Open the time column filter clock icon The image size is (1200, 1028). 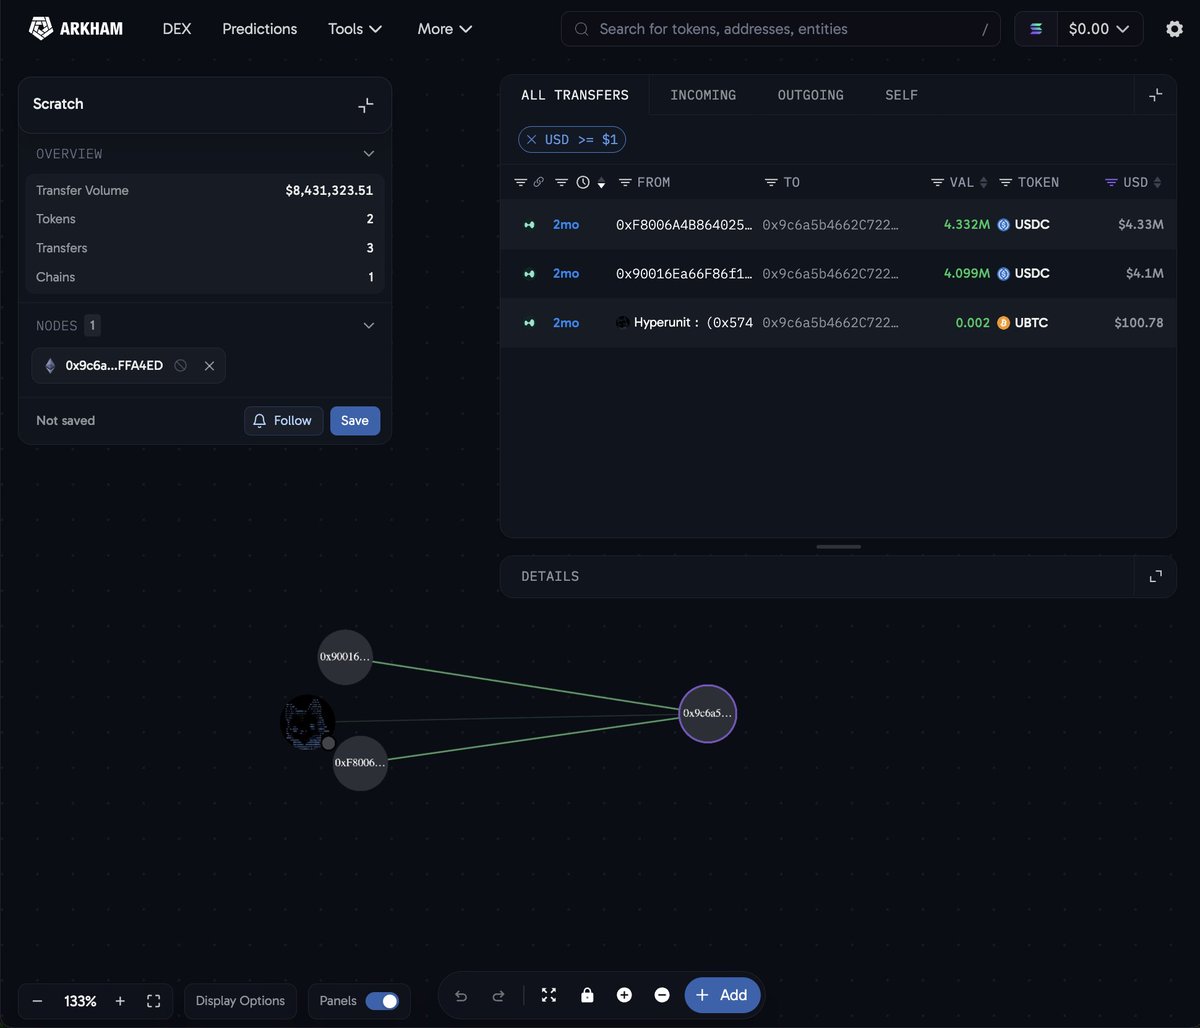pyautogui.click(x=583, y=182)
